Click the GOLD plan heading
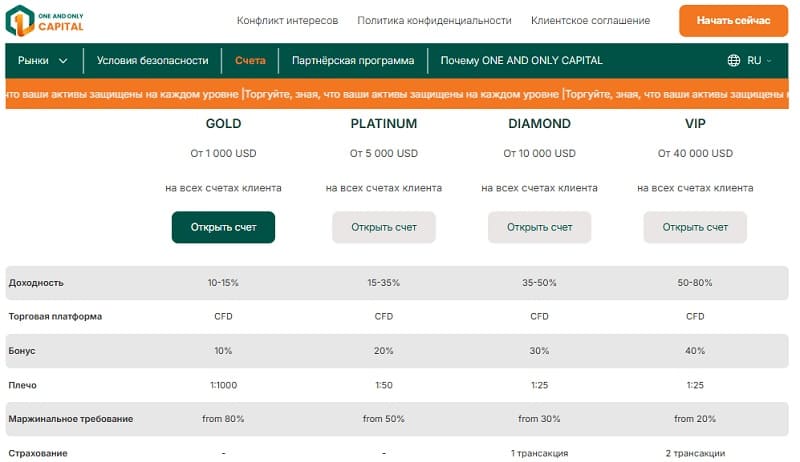The width and height of the screenshot is (800, 462). [223, 124]
